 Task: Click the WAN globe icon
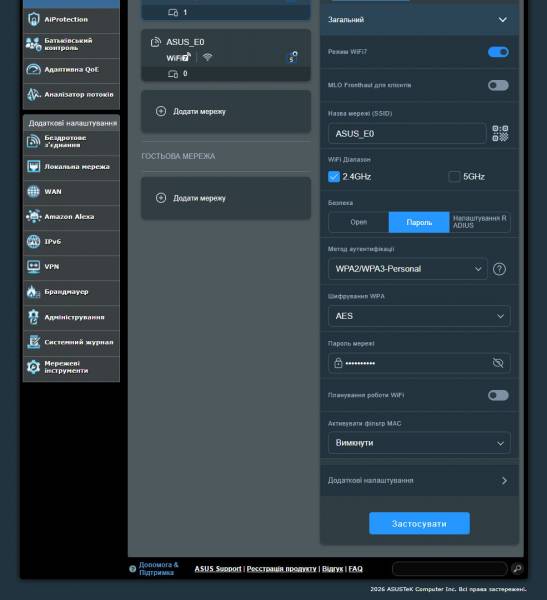[x=34, y=191]
